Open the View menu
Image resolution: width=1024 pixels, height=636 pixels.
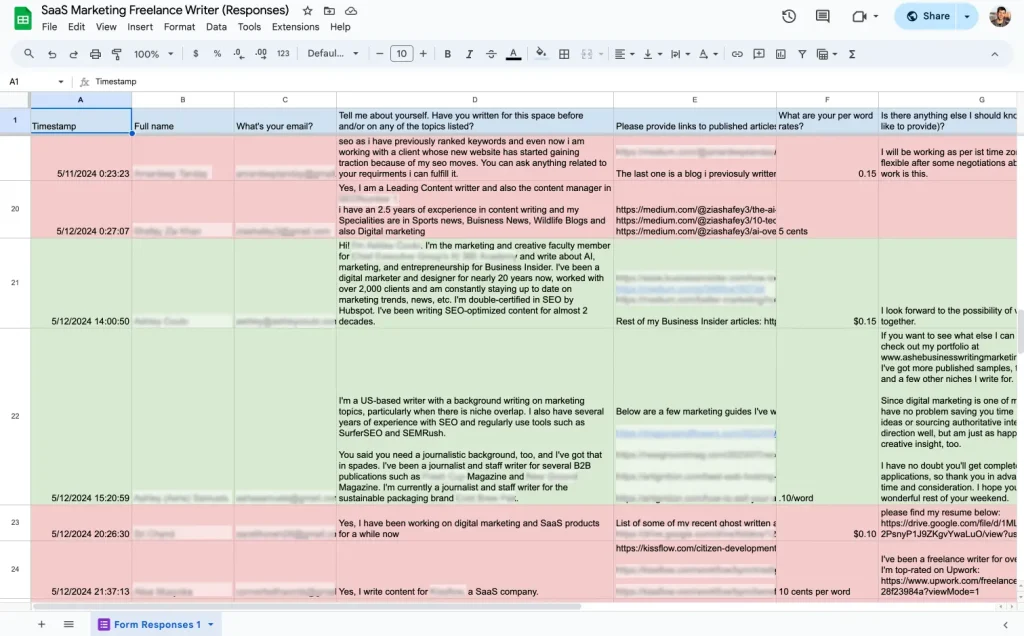pyautogui.click(x=106, y=27)
